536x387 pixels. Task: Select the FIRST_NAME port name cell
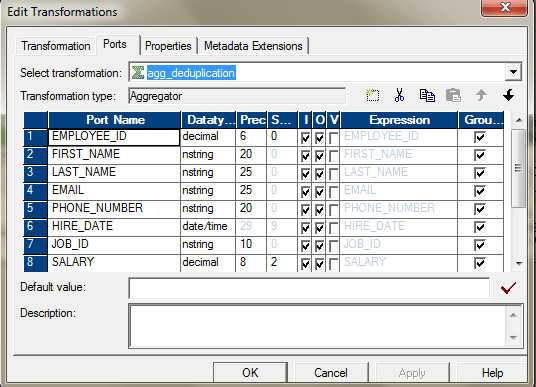click(114, 155)
